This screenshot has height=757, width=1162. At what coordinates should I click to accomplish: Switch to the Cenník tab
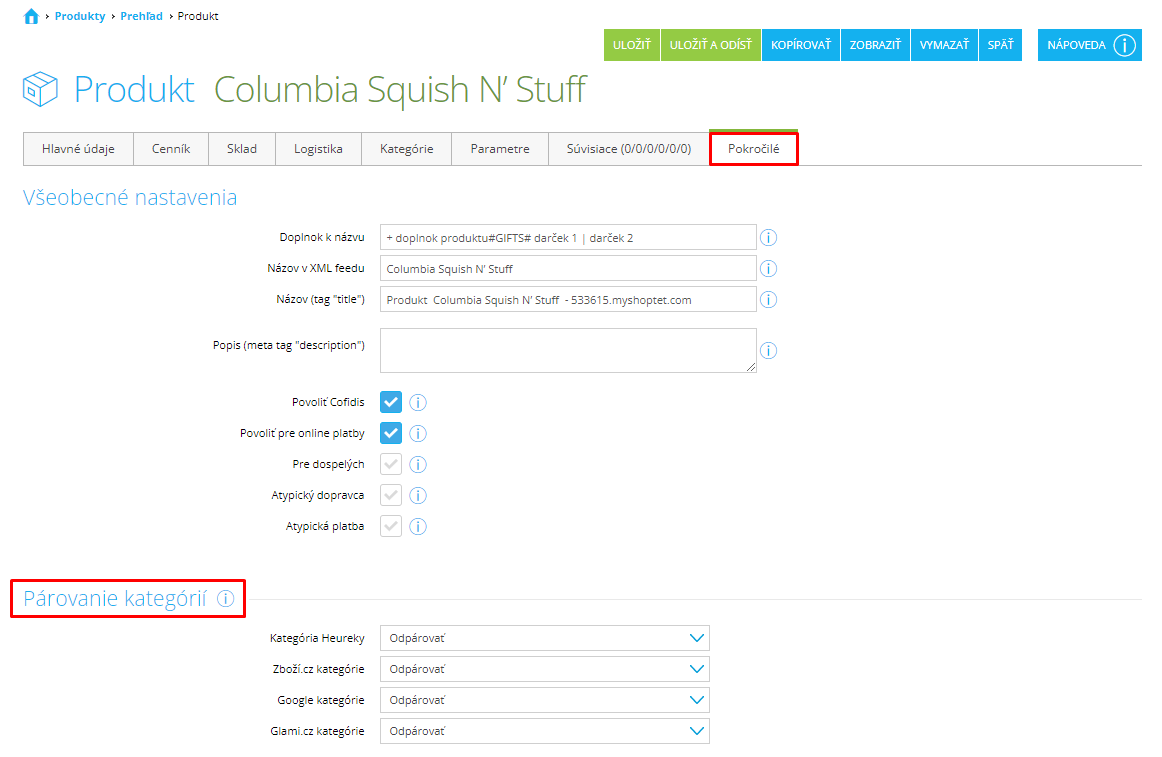[171, 149]
